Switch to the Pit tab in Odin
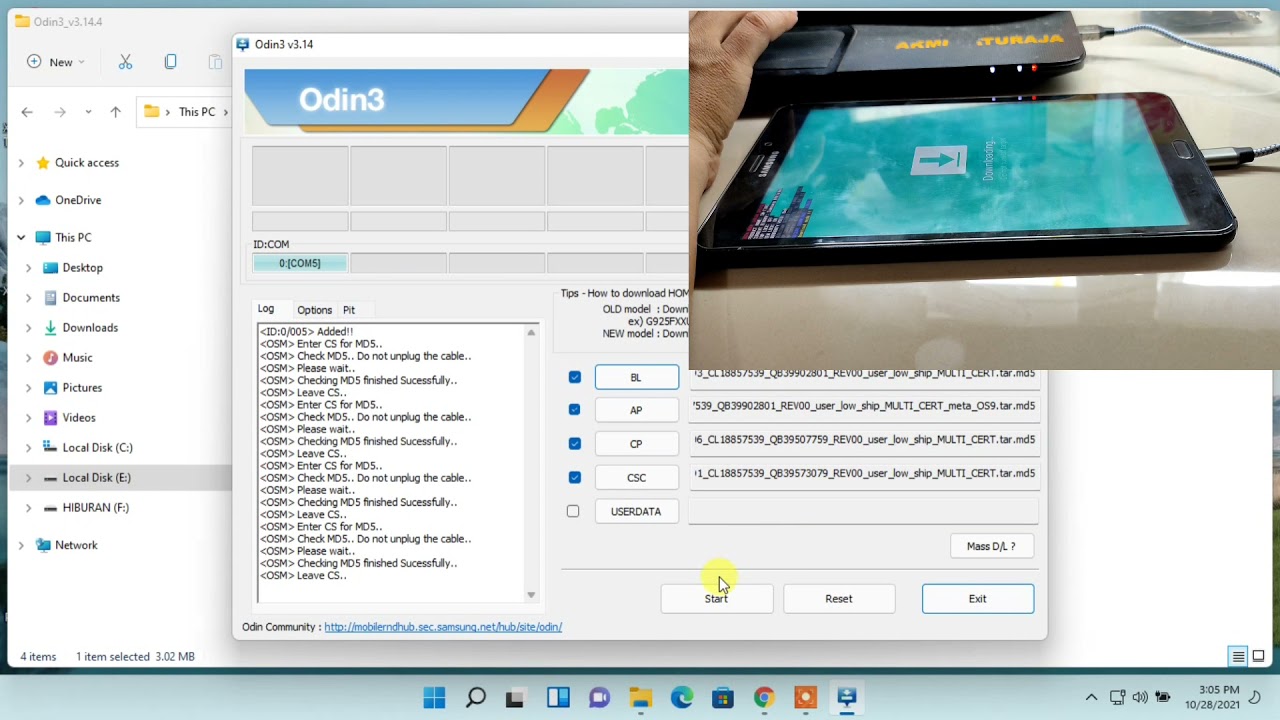Image resolution: width=1280 pixels, height=720 pixels. (349, 310)
